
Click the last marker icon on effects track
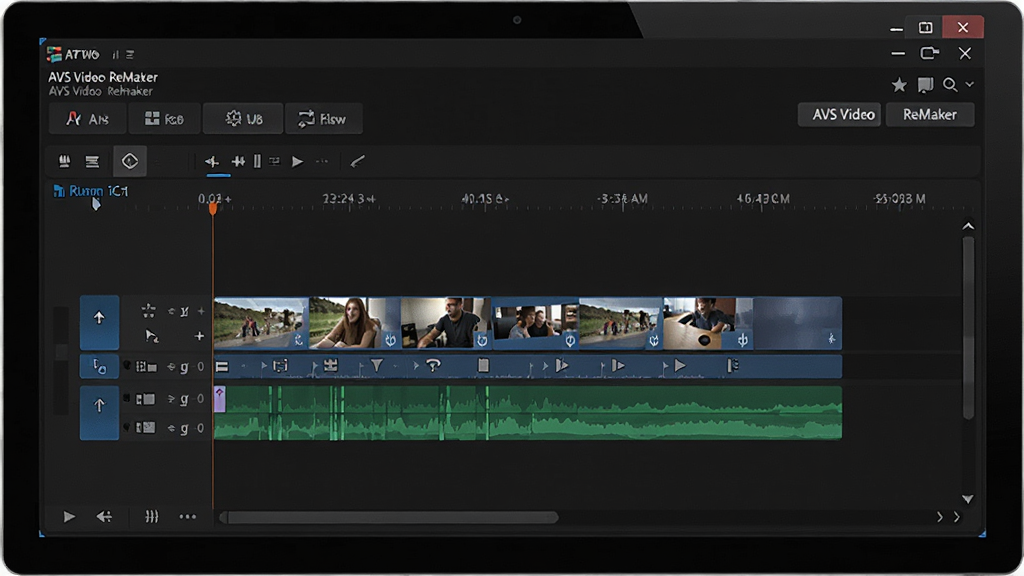click(x=733, y=366)
